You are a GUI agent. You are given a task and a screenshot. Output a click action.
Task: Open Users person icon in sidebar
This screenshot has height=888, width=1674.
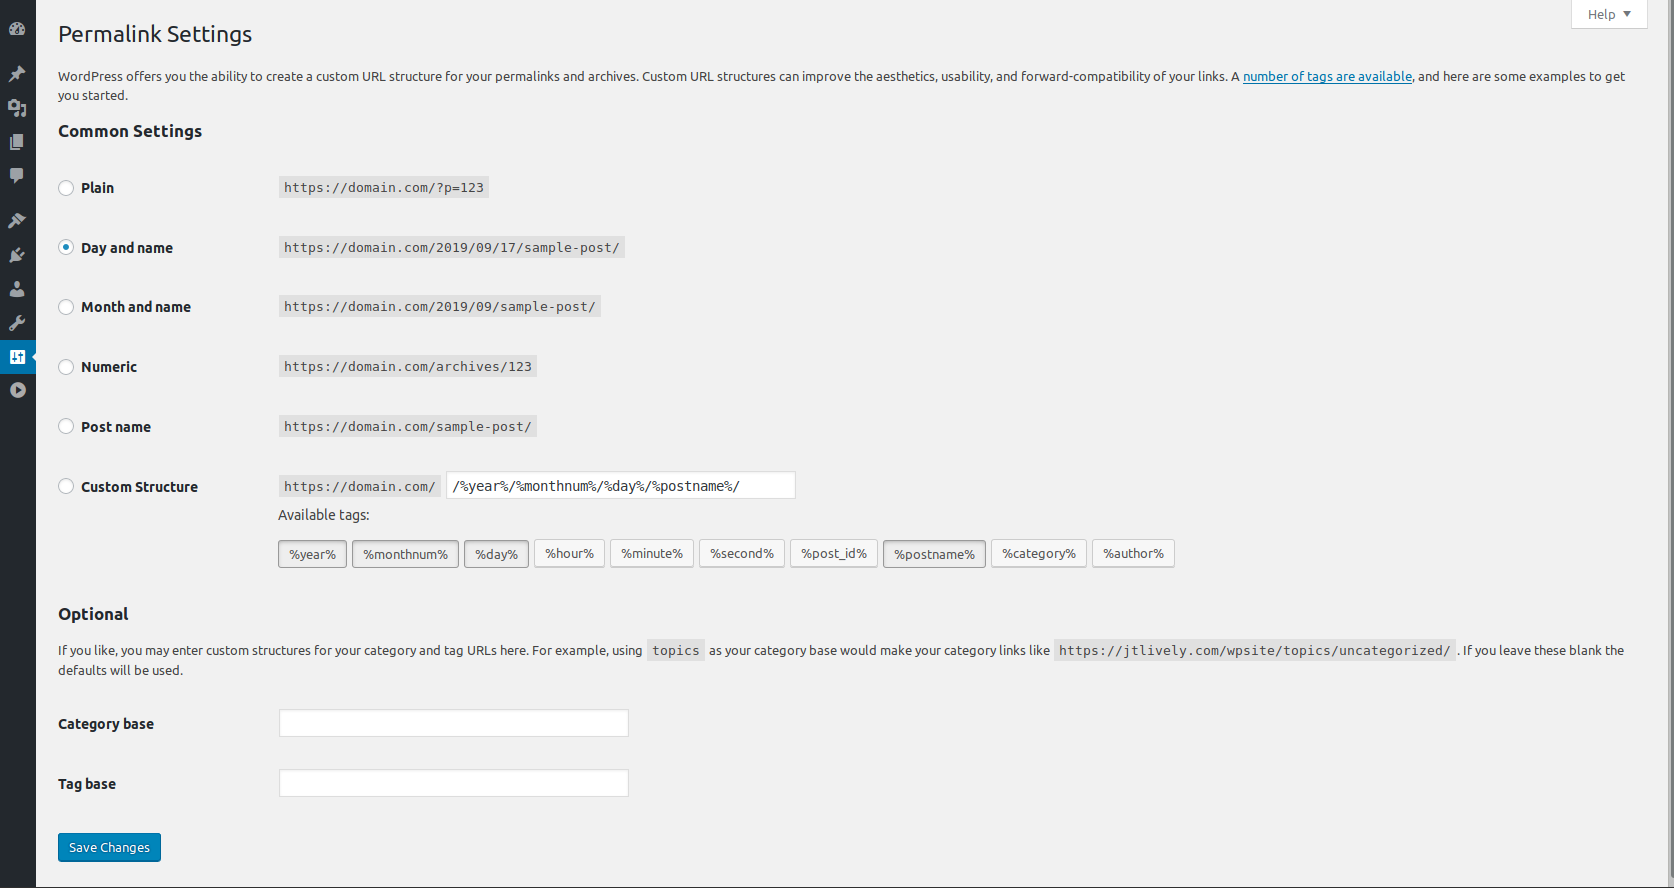17,289
